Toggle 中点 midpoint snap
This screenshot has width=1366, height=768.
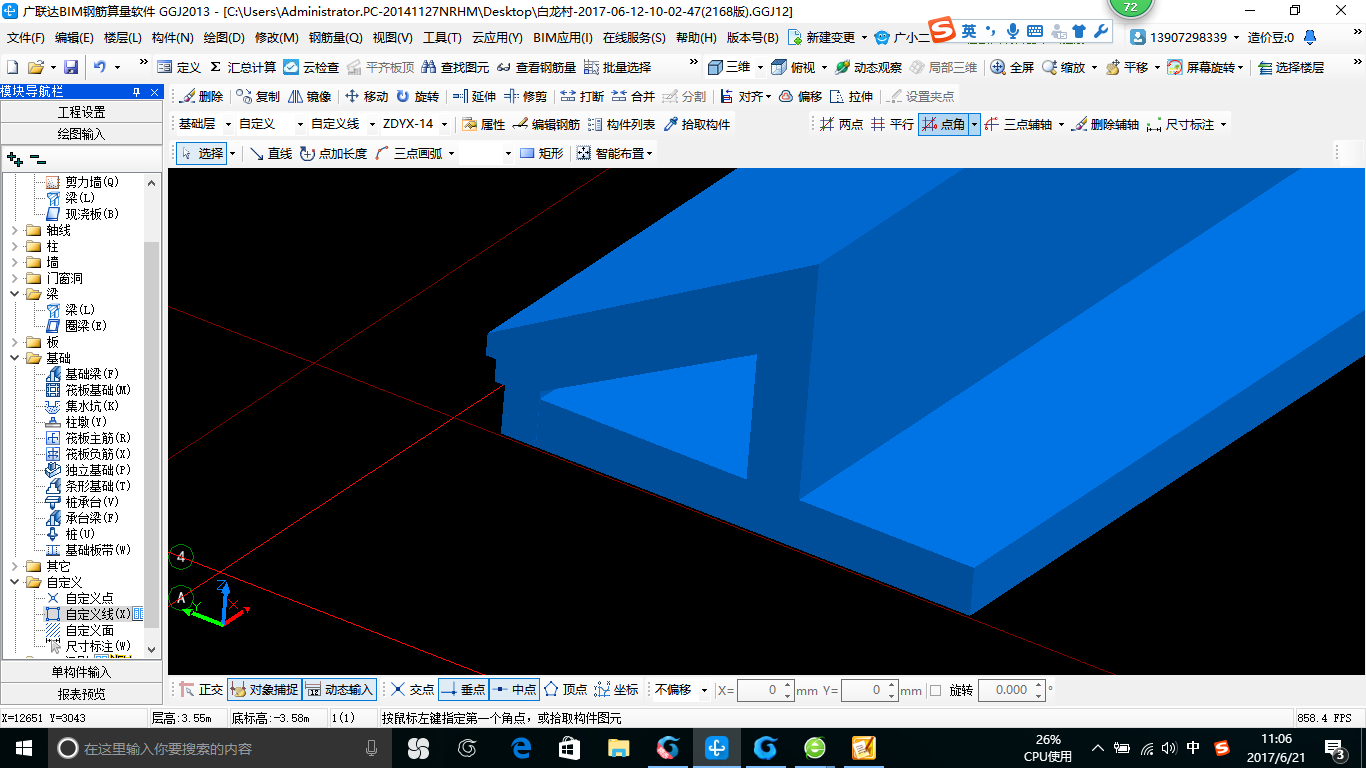click(x=514, y=690)
